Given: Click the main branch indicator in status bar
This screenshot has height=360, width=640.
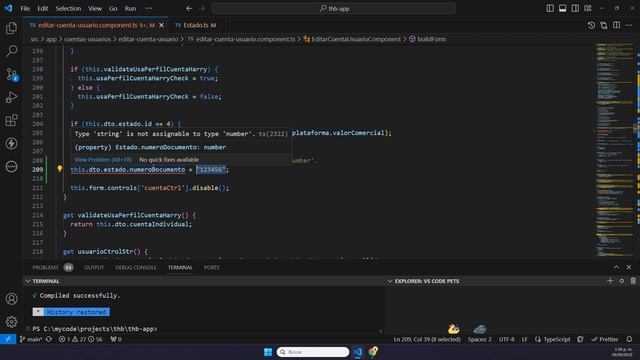Looking at the screenshot, I should coord(31,339).
